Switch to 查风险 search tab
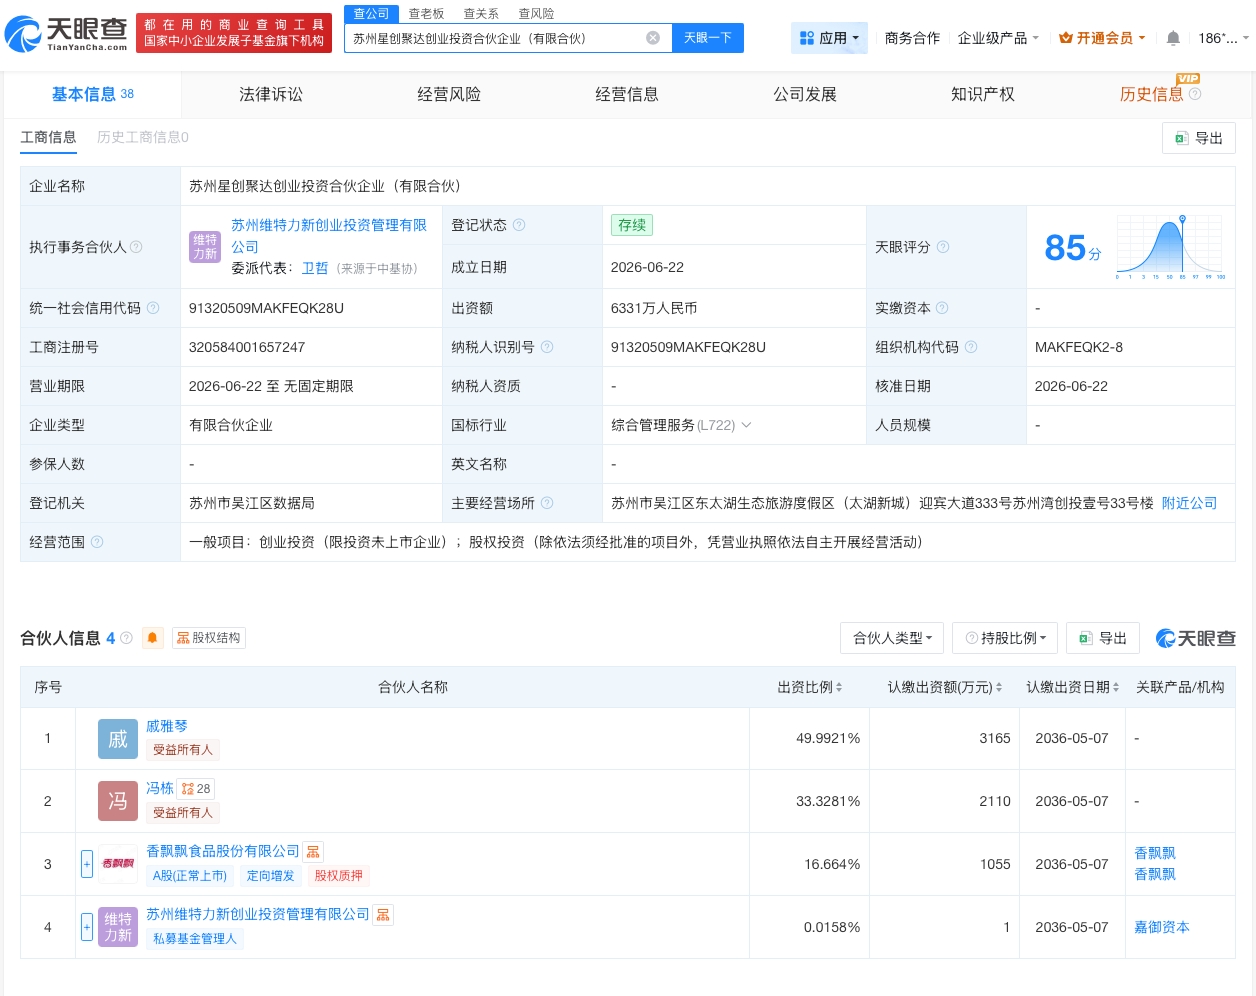Screen dimensions: 1256x996 point(536,13)
